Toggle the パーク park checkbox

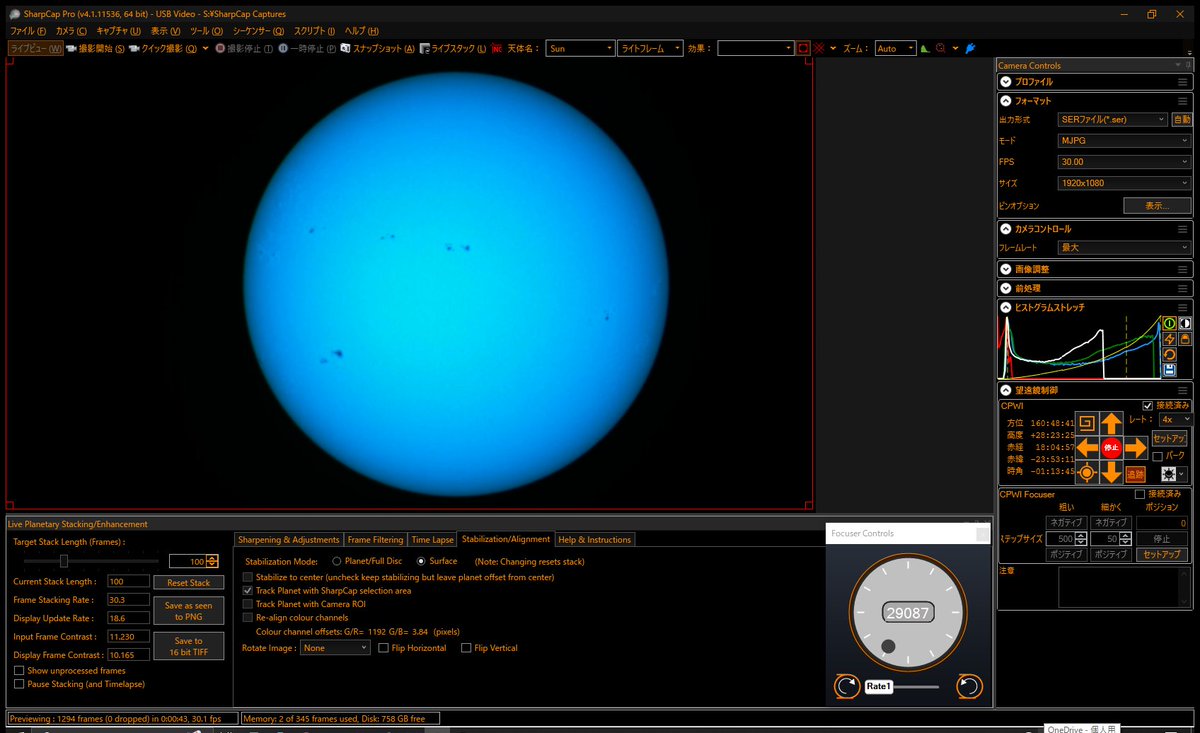[x=1157, y=456]
